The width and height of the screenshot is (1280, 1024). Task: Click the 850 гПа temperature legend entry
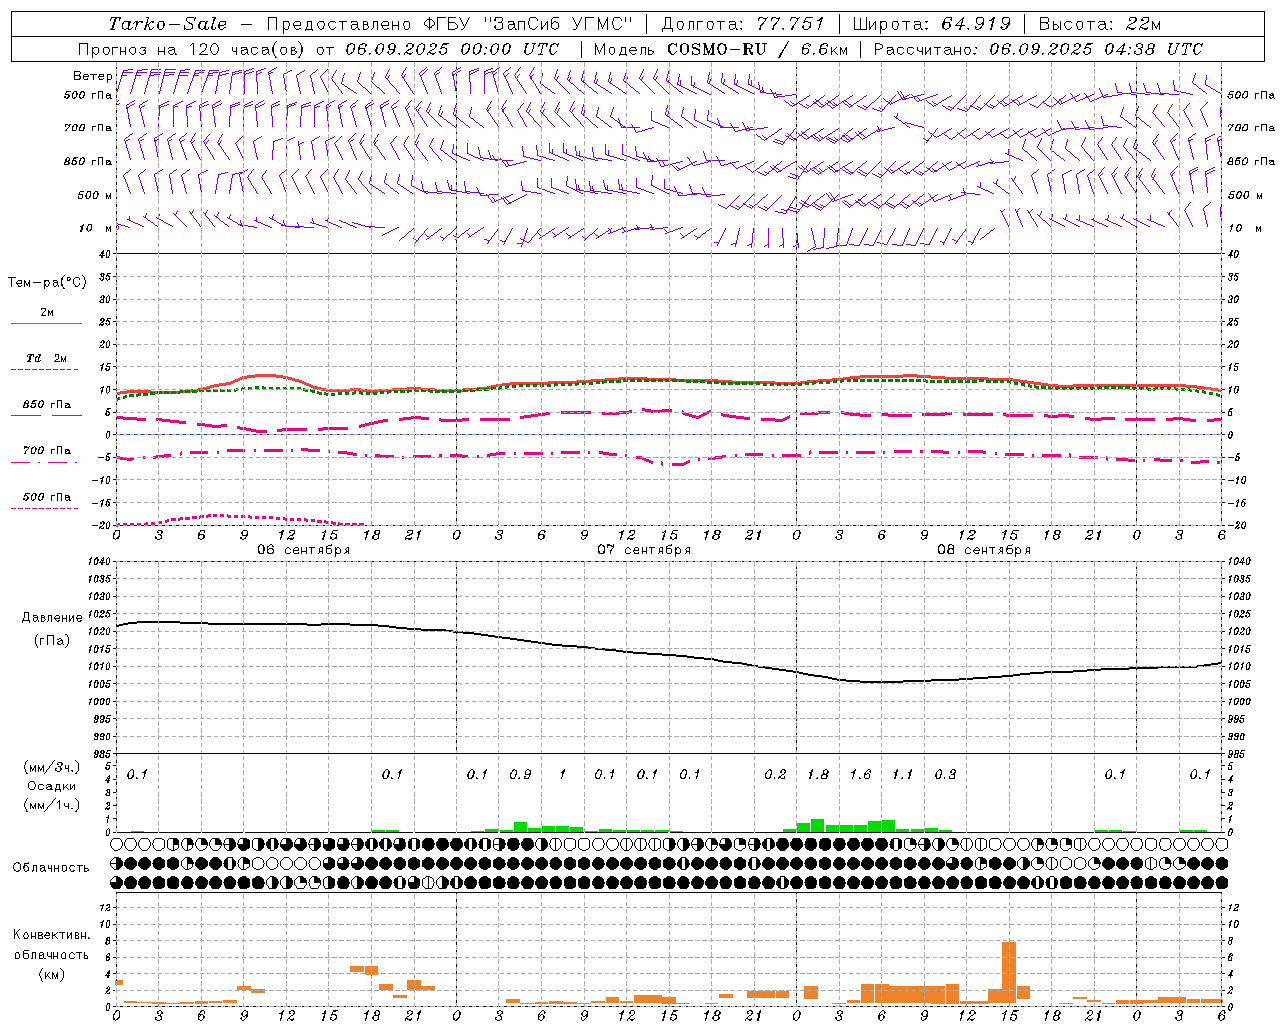(47, 405)
